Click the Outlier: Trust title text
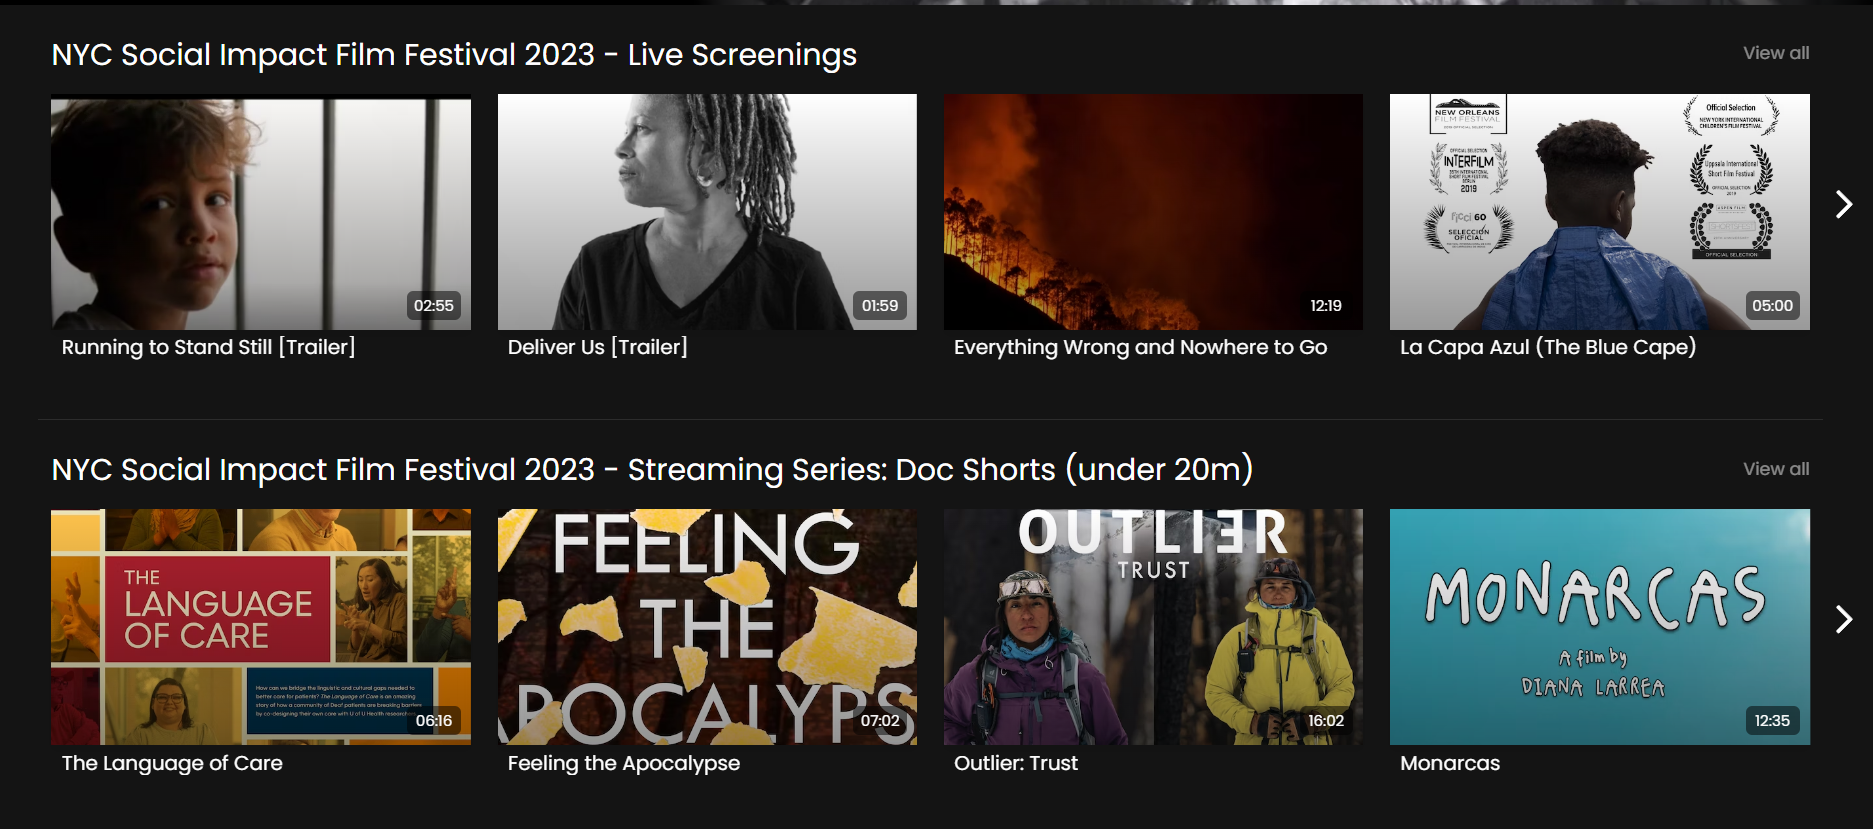Viewport: 1873px width, 829px height. [1016, 763]
